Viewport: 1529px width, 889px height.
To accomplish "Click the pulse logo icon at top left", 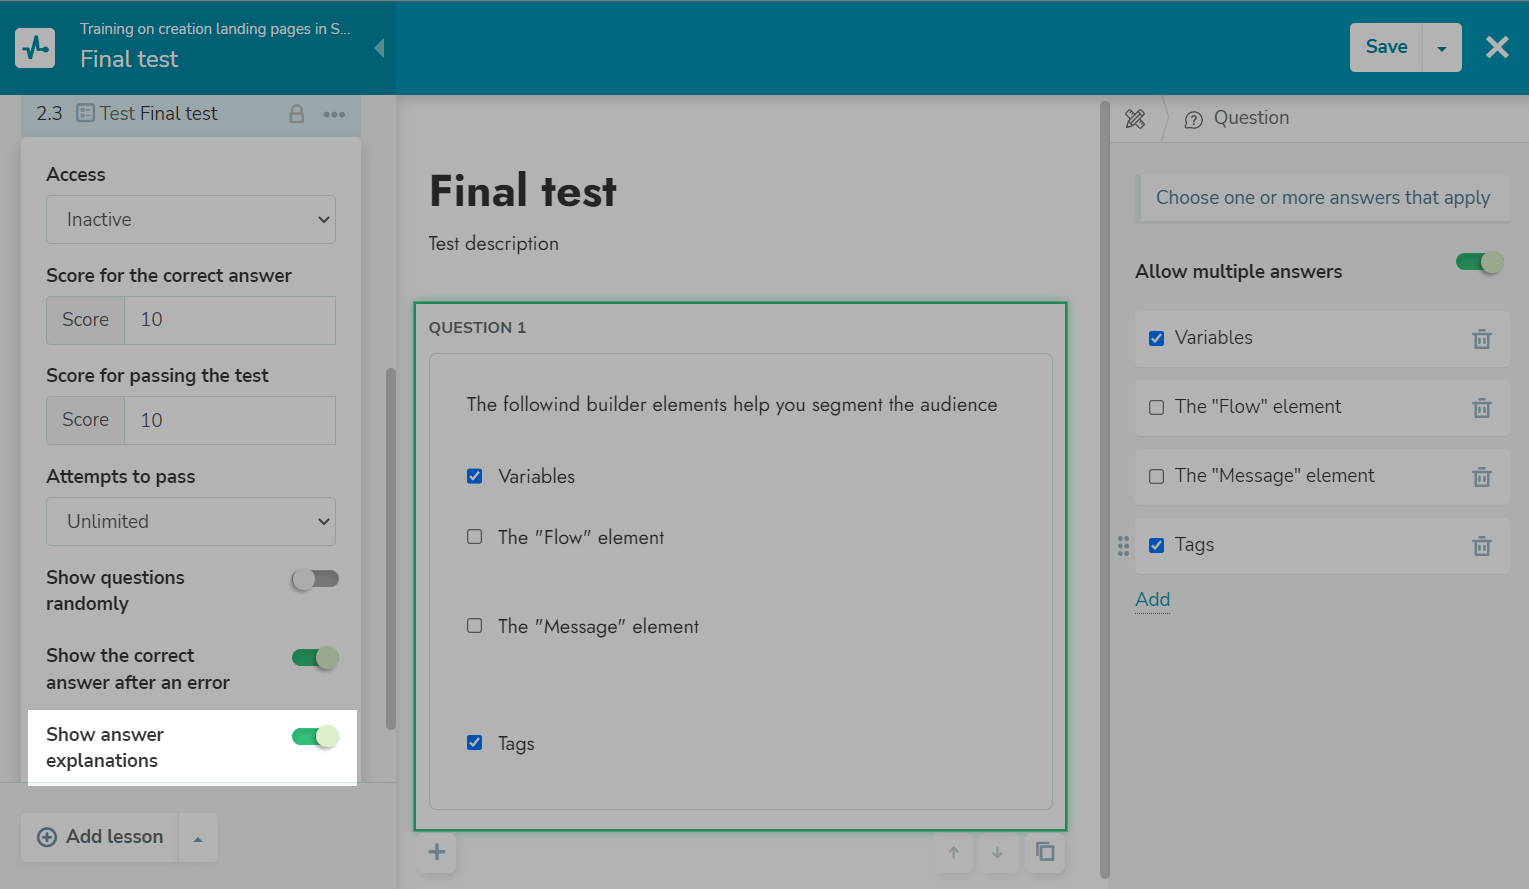I will point(35,47).
